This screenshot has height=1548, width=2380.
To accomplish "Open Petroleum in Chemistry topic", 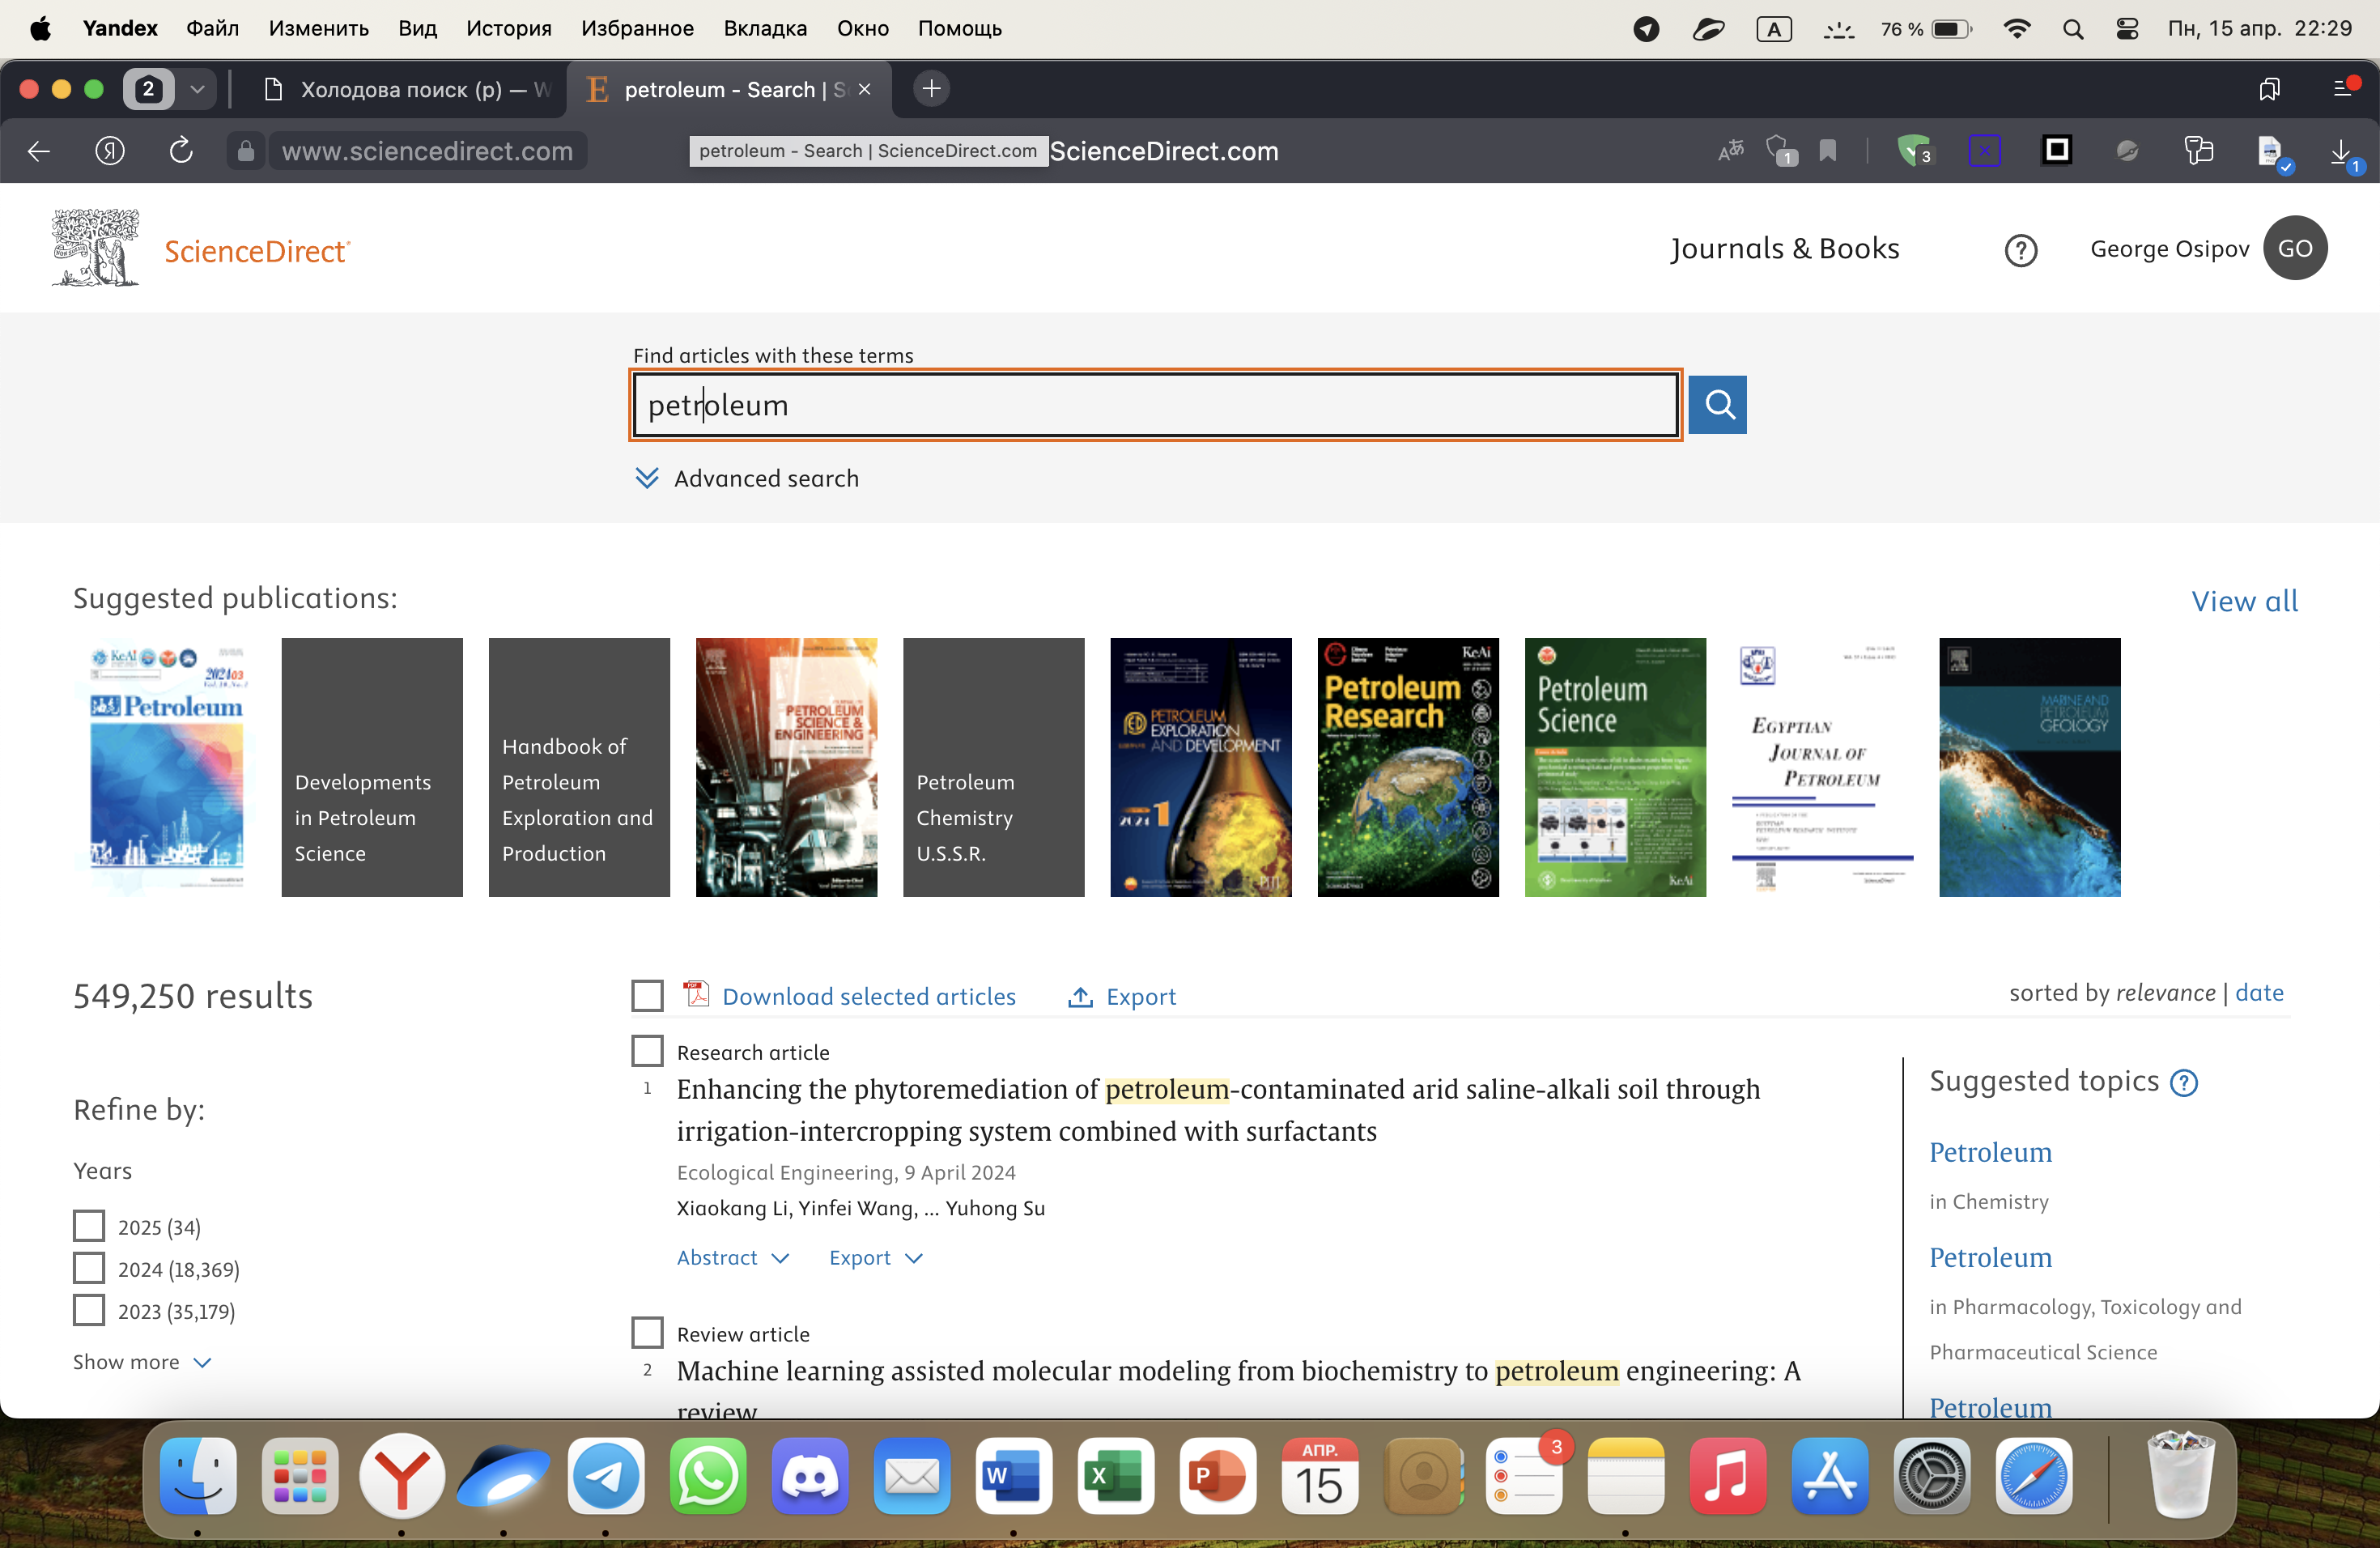I will (1990, 1152).
